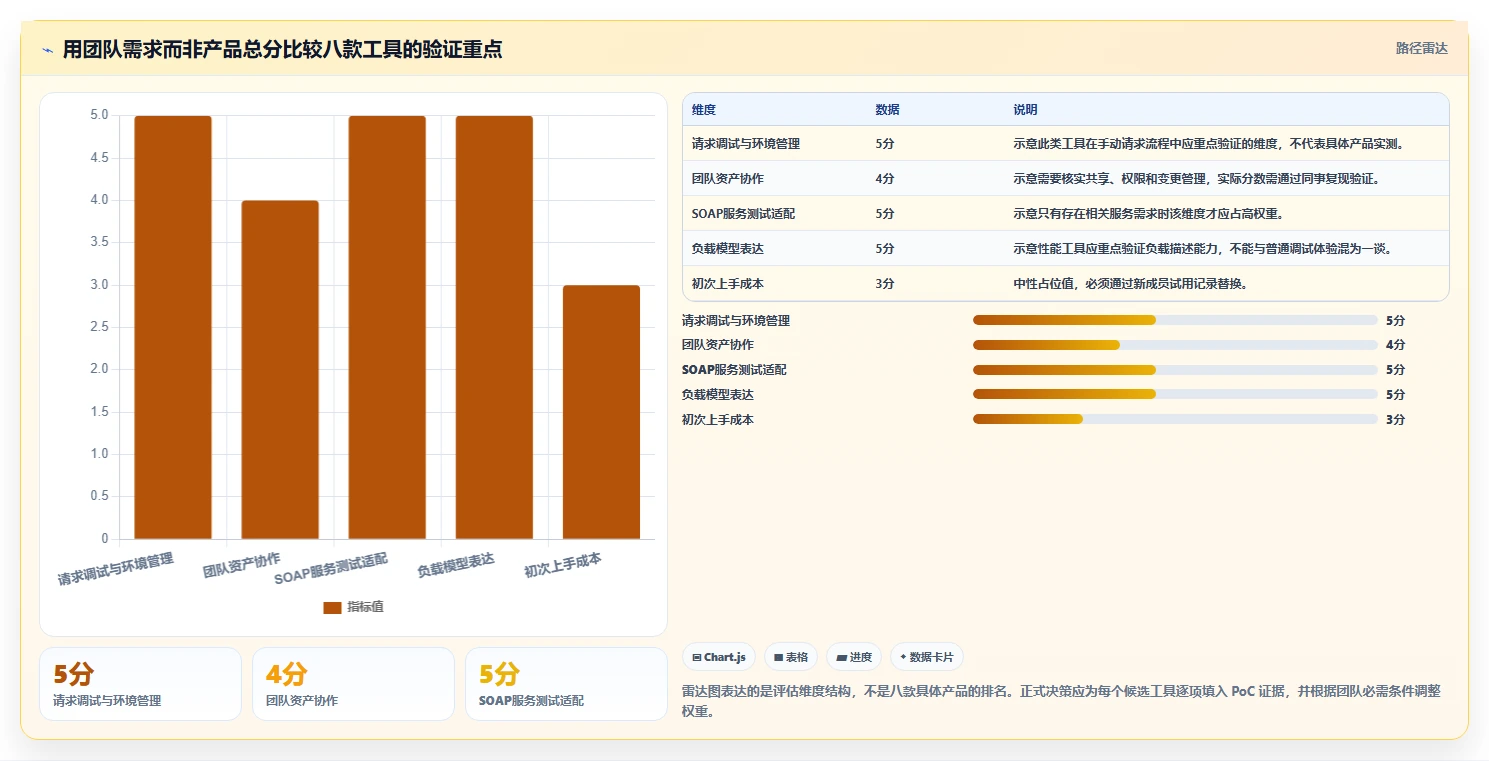This screenshot has height=761, width=1489.
Task: Click the 初次上手成本 progress bar
Action: tap(1175, 419)
